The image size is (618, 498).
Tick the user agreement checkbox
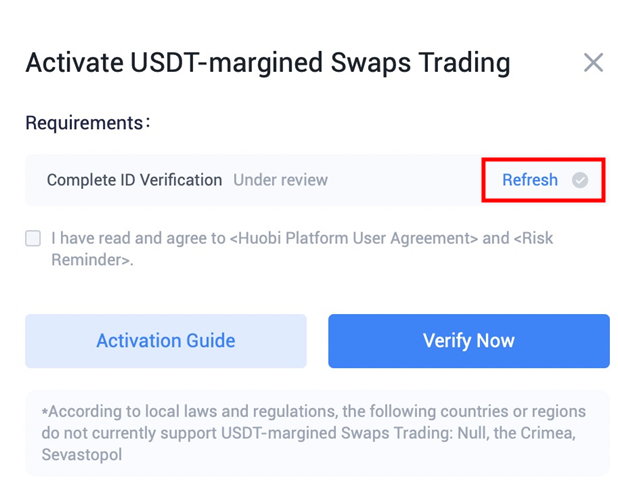tap(33, 238)
